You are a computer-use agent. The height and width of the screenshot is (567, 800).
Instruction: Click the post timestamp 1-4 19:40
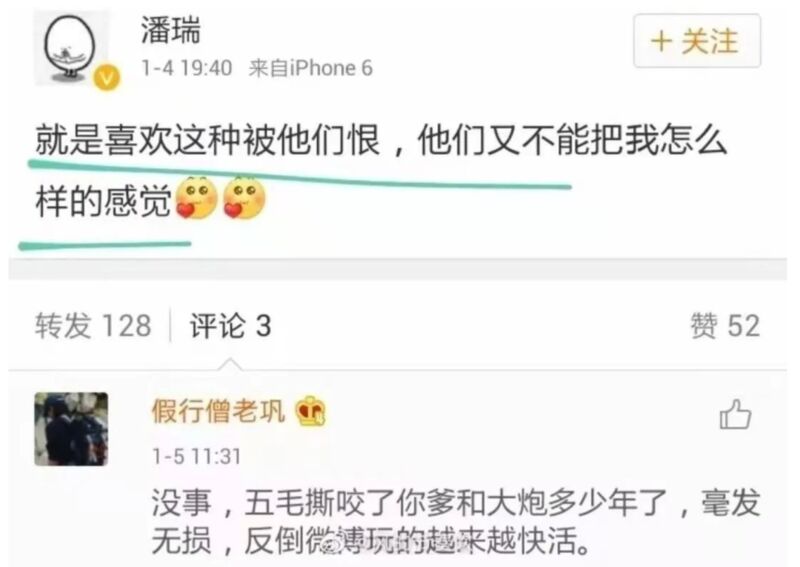tap(187, 68)
